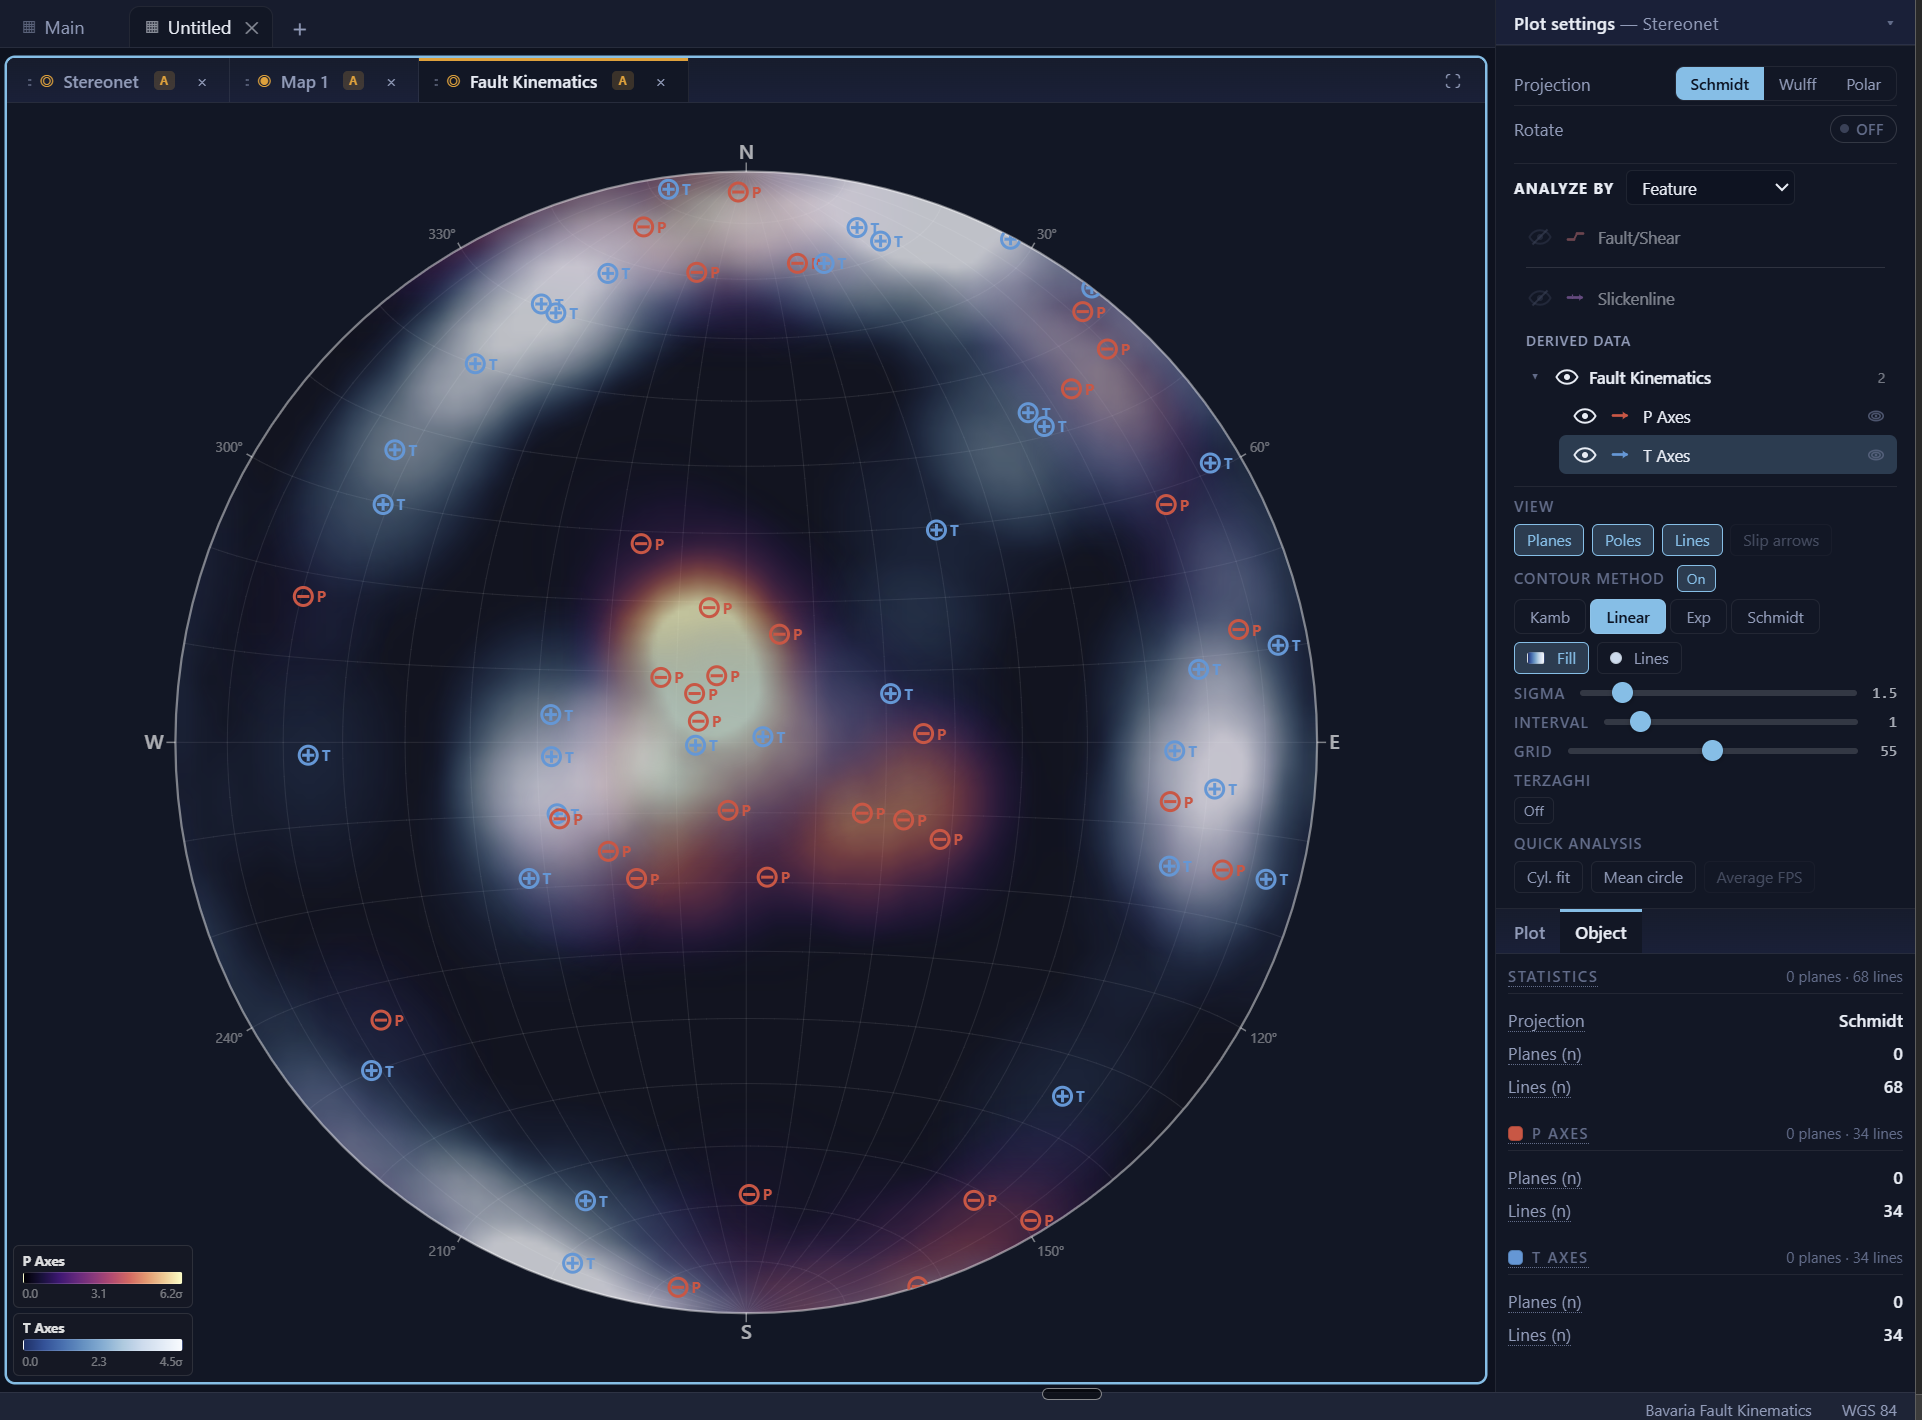Screen dimensions: 1922x1420
Task: Click the Fault/Shear feature type icon
Action: coord(1575,237)
